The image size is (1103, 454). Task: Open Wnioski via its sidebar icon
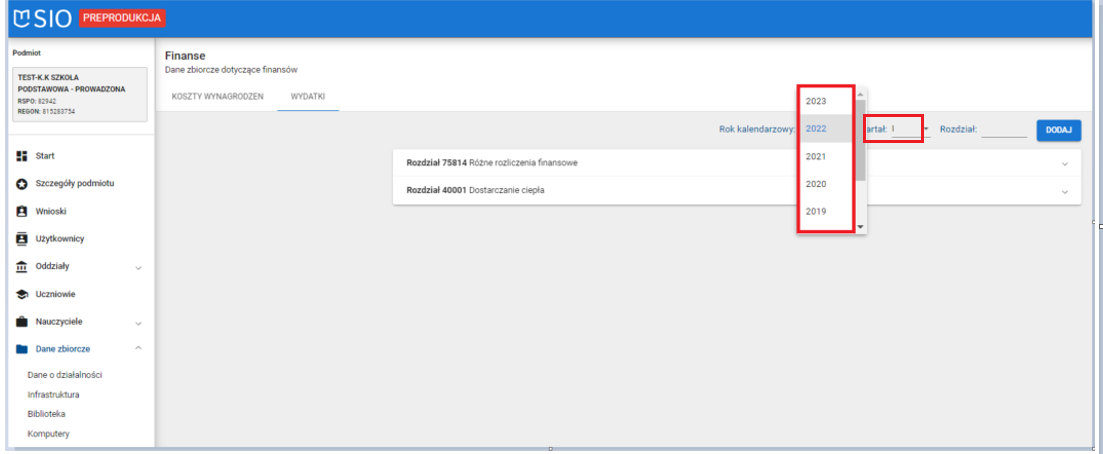coord(20,212)
